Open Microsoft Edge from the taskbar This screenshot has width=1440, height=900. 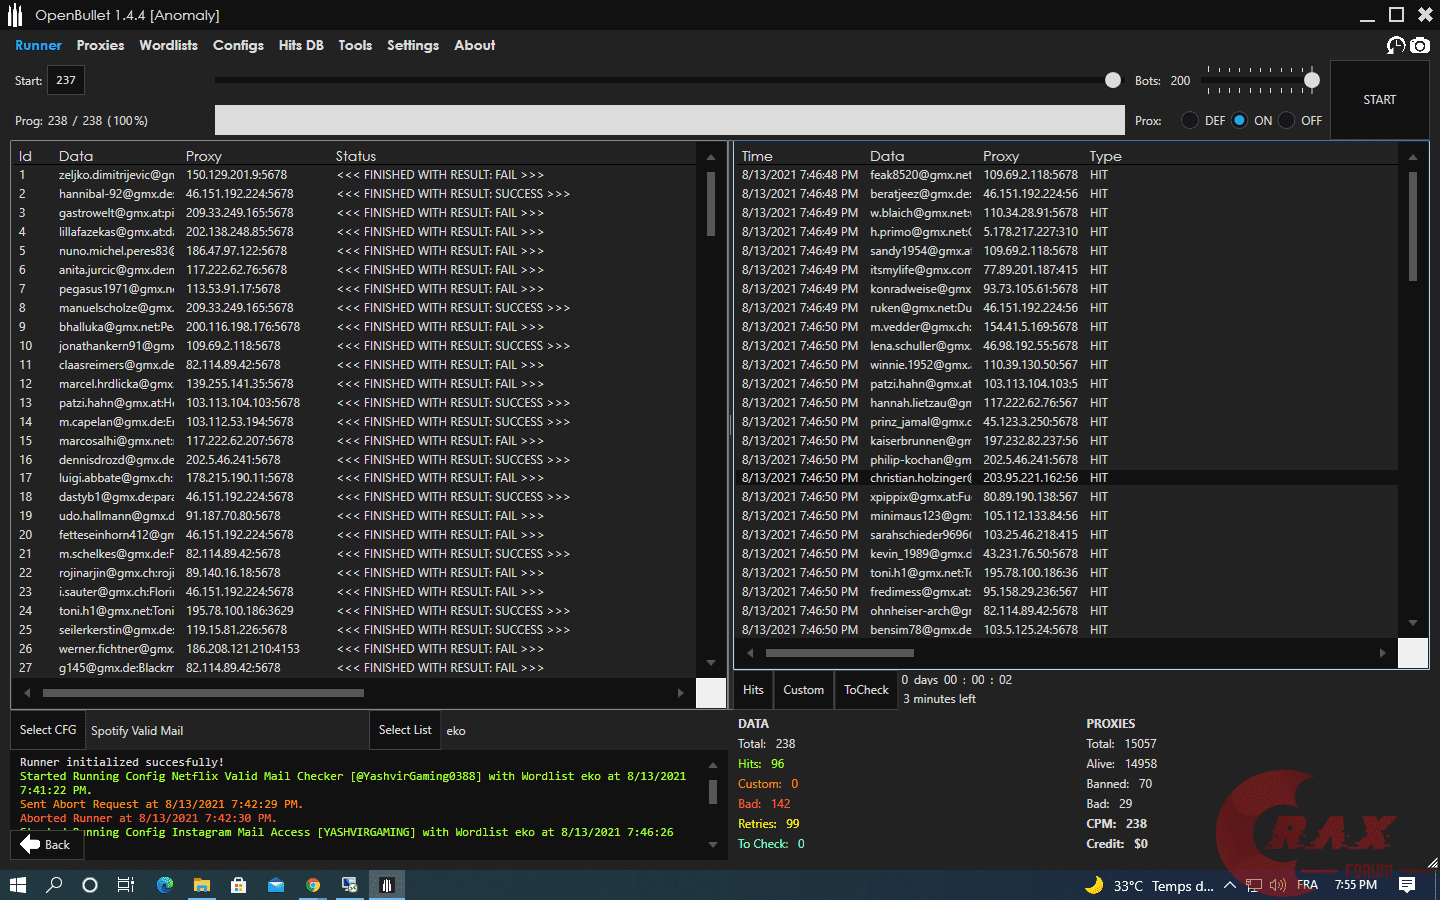[x=165, y=885]
